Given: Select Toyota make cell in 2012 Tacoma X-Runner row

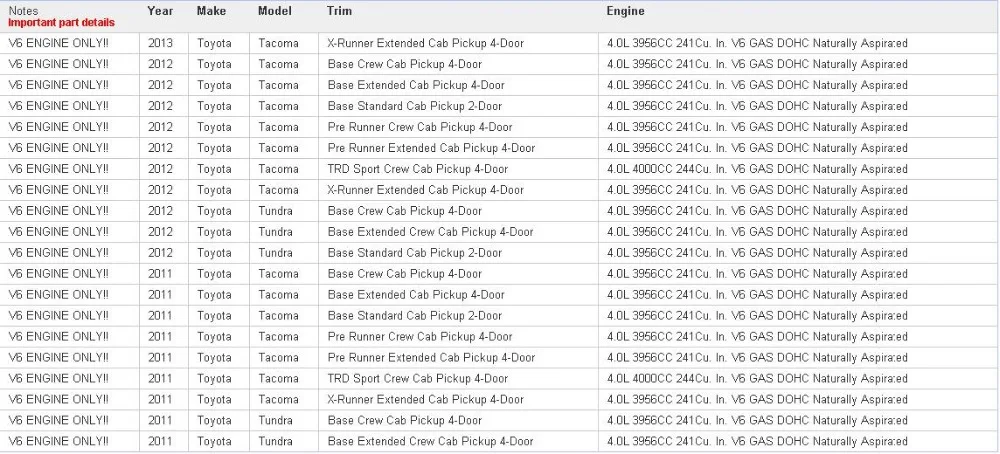Looking at the screenshot, I should coord(214,190).
